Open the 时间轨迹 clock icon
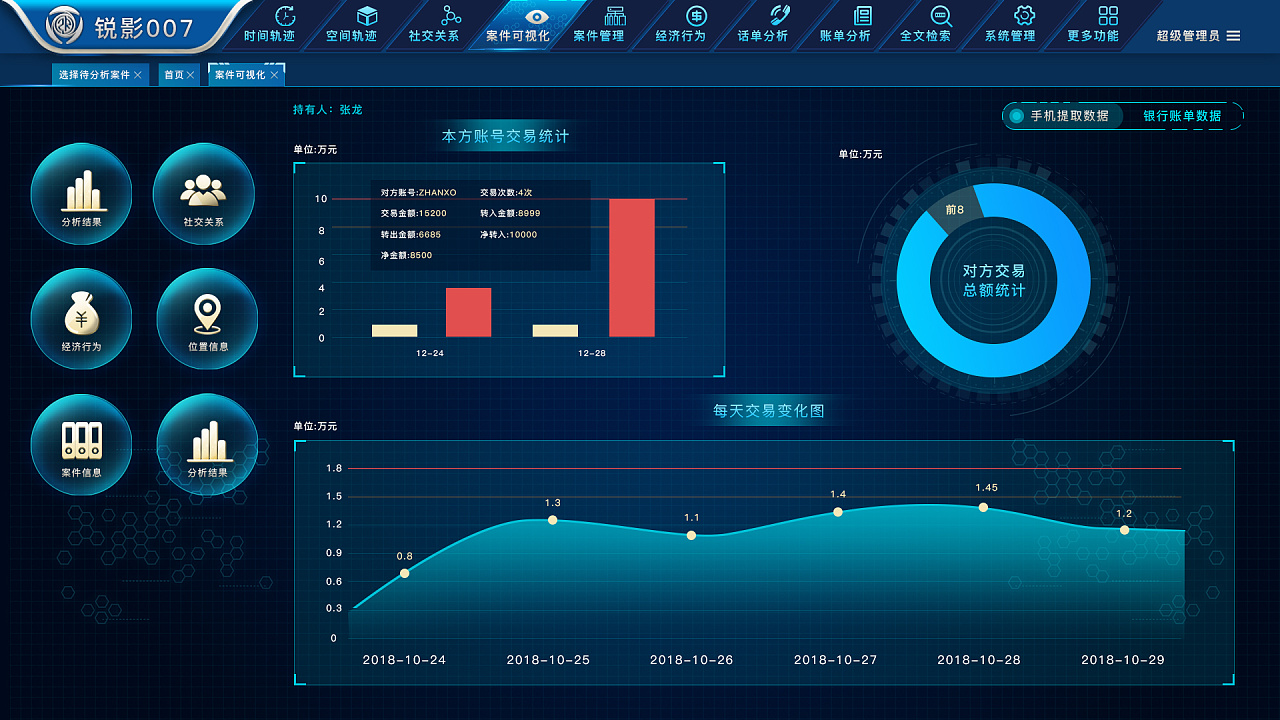This screenshot has height=720, width=1280. (x=285, y=16)
